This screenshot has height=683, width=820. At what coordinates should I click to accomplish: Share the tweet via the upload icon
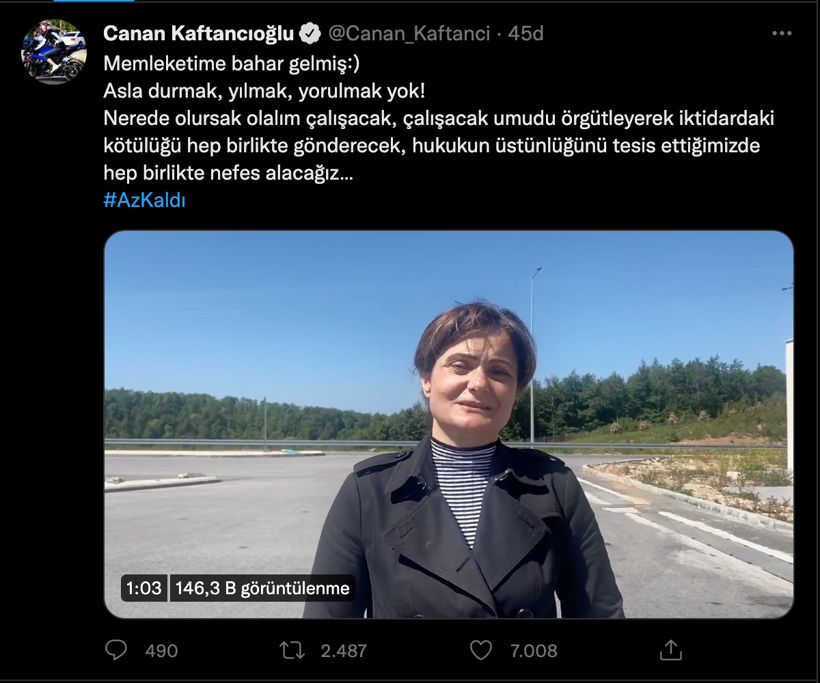pyautogui.click(x=671, y=650)
